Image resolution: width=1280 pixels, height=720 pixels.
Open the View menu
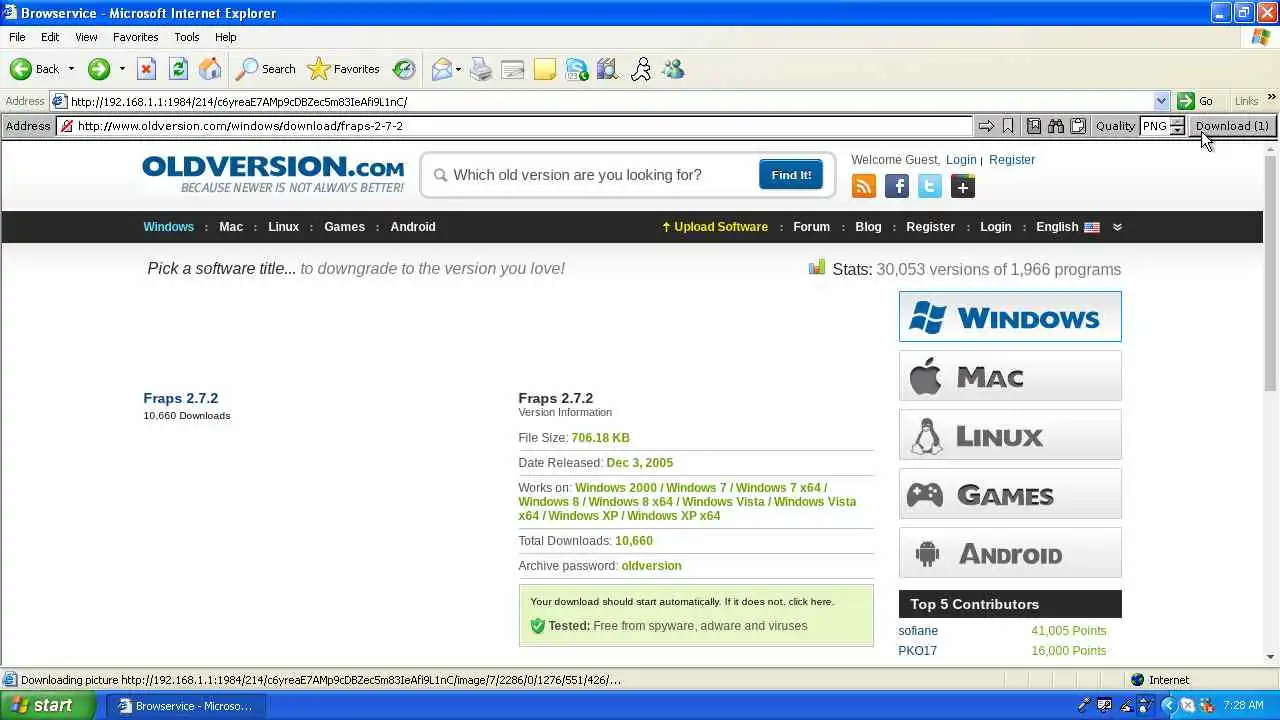click(86, 37)
